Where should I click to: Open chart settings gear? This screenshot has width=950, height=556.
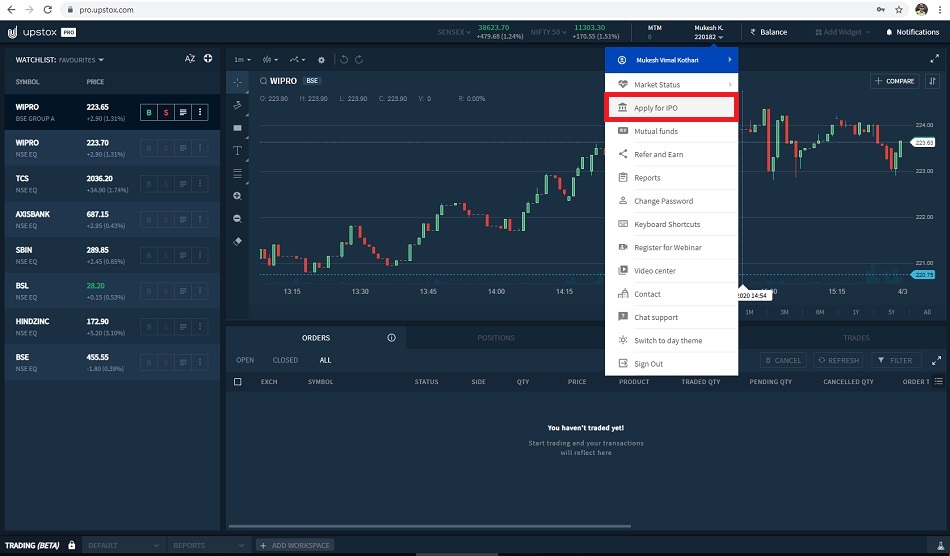[x=322, y=60]
